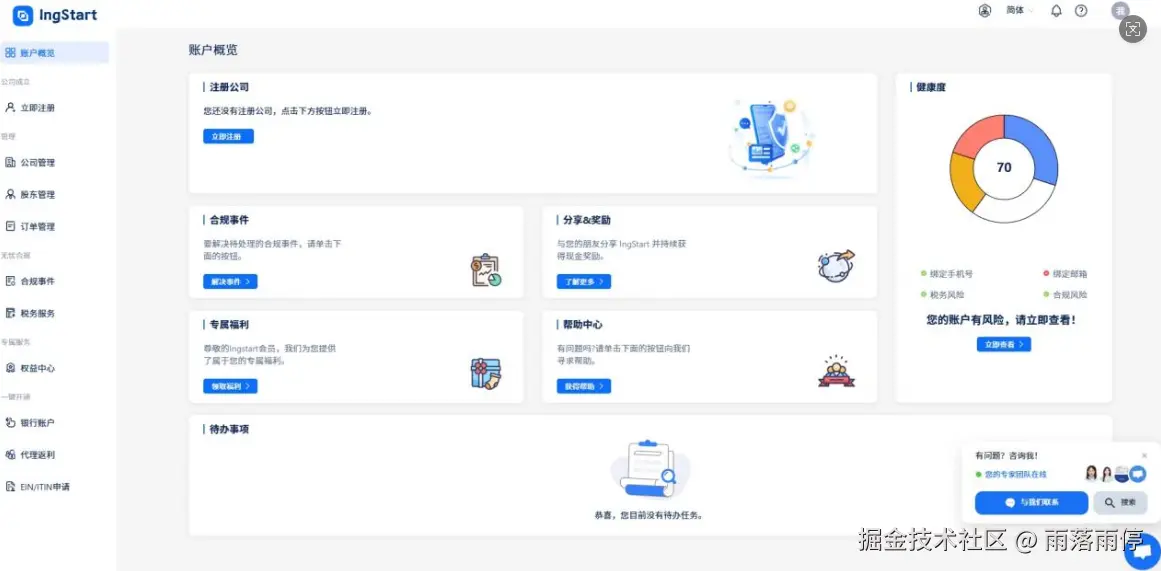
Task: Open the 简体 language dropdown
Action: click(x=1020, y=10)
